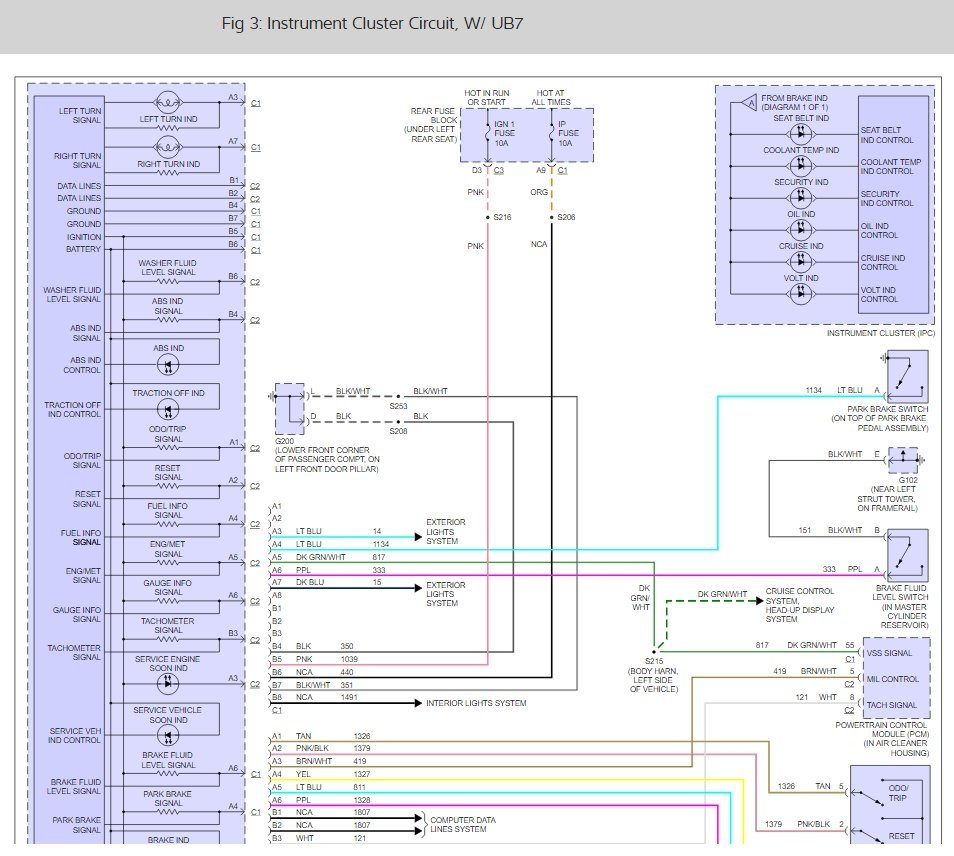The width and height of the screenshot is (954, 856).
Task: Click the 'VSS SIGNAL' pin label
Action: click(x=889, y=653)
